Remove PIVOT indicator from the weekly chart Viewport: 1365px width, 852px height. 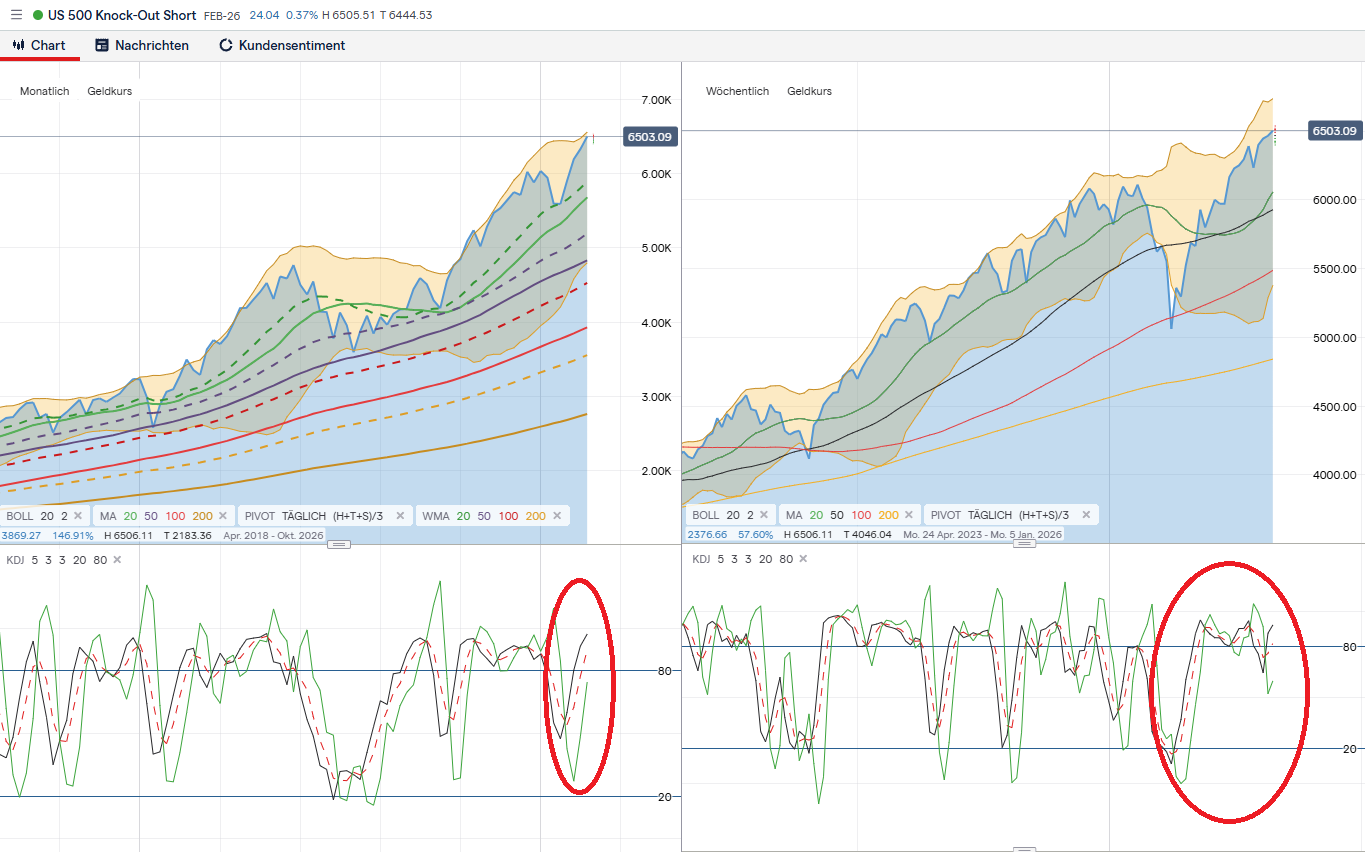tap(1085, 515)
